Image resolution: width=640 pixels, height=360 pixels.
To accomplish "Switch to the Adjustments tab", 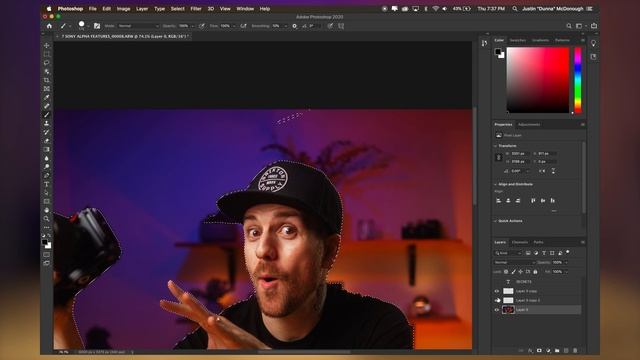I will pos(529,124).
